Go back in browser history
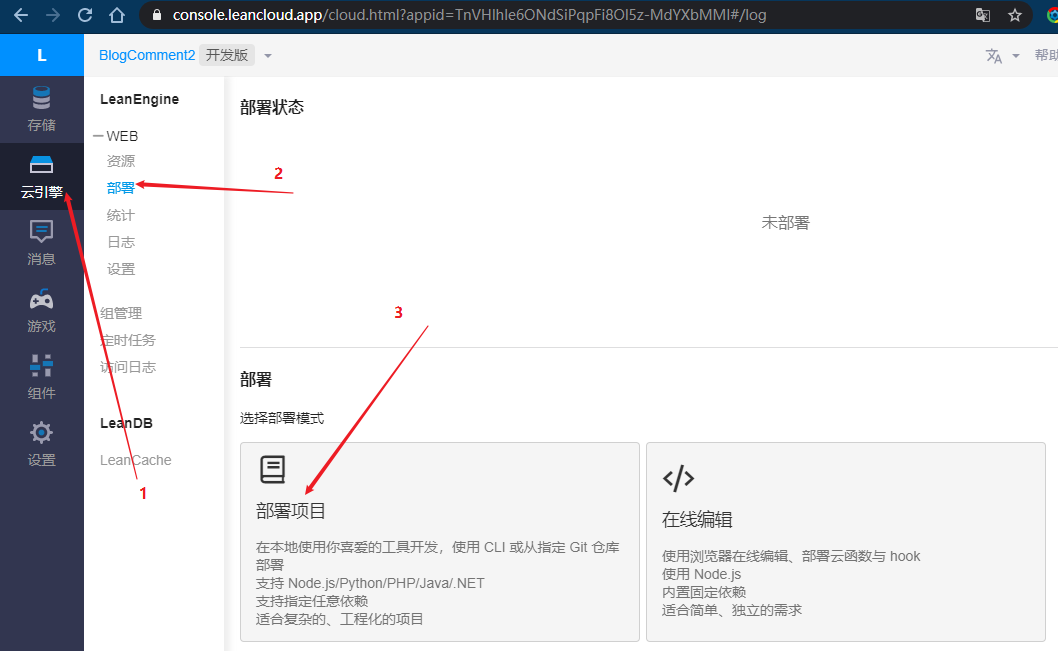1058x651 pixels. point(21,15)
